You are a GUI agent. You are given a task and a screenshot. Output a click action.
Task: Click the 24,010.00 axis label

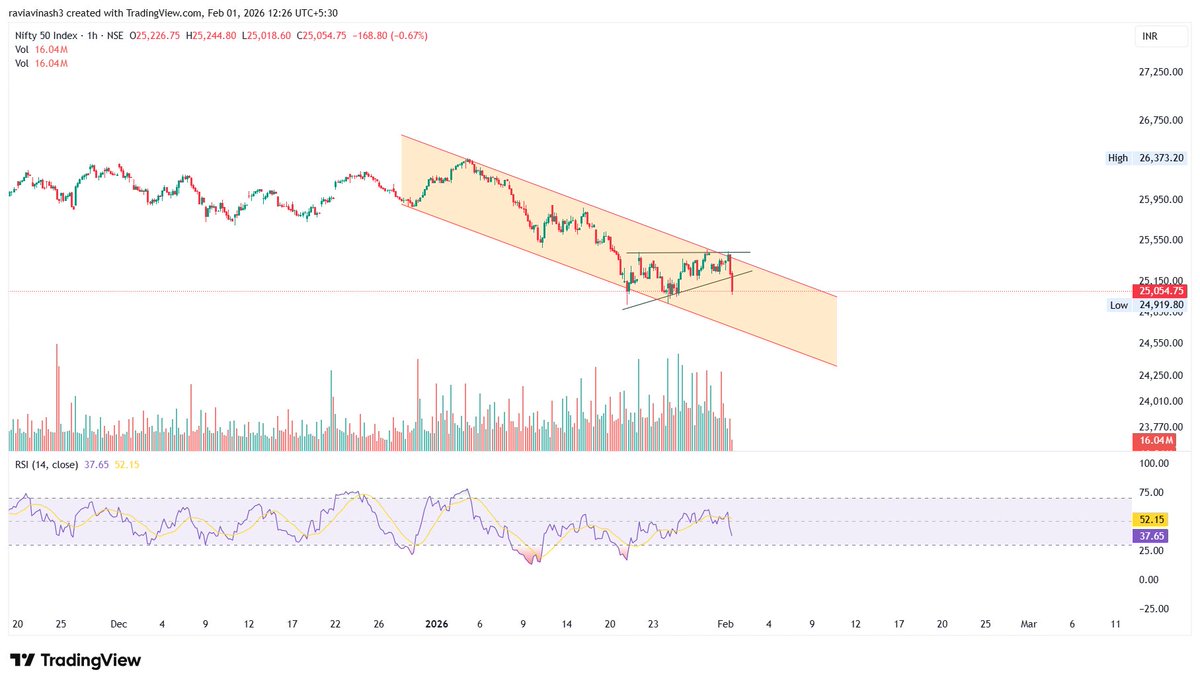coord(1160,401)
